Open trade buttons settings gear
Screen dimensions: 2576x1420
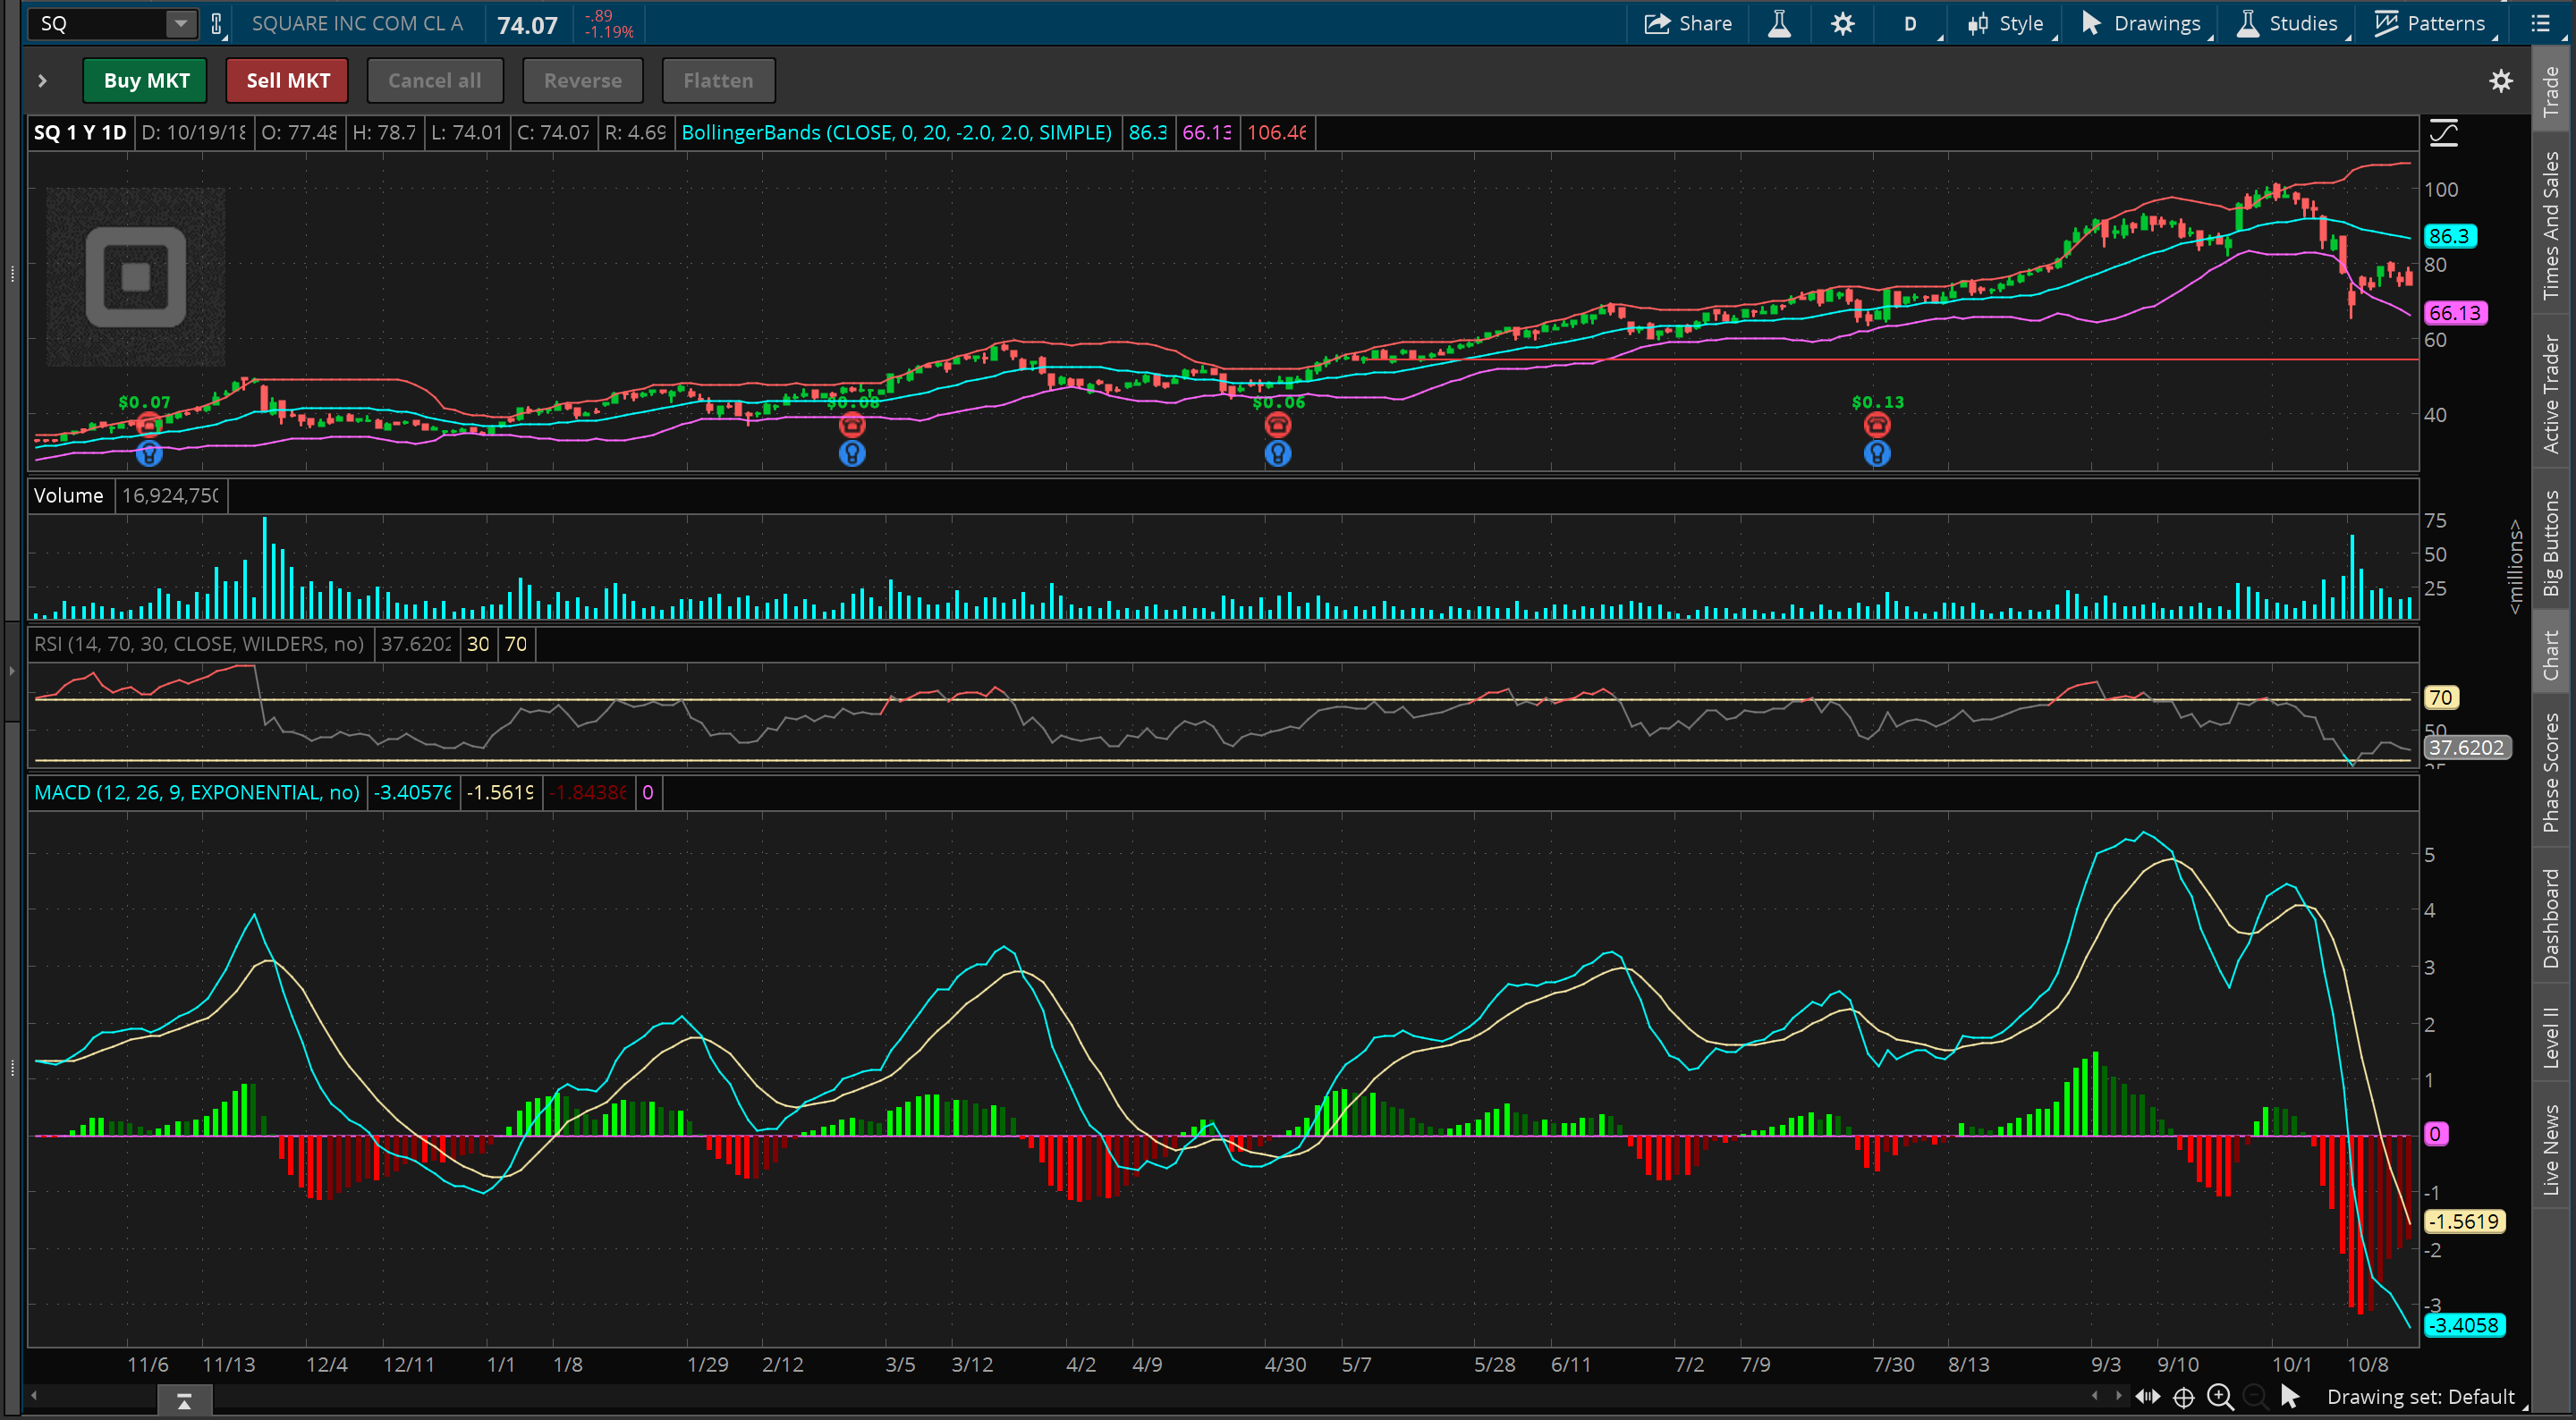(2500, 81)
